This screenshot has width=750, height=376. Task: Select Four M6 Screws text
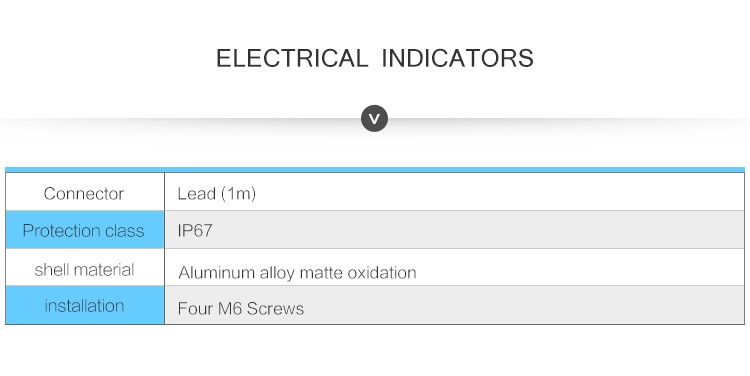pos(241,309)
